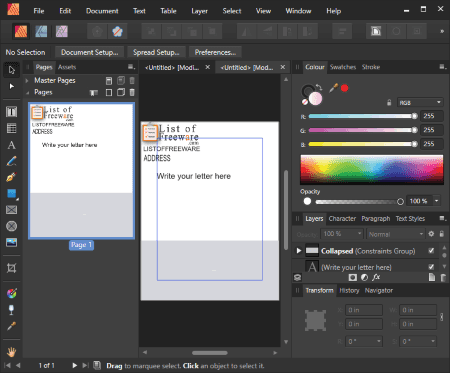Open the Normal blend mode dropdown
Screen dimensions: 450x373
(x=396, y=234)
